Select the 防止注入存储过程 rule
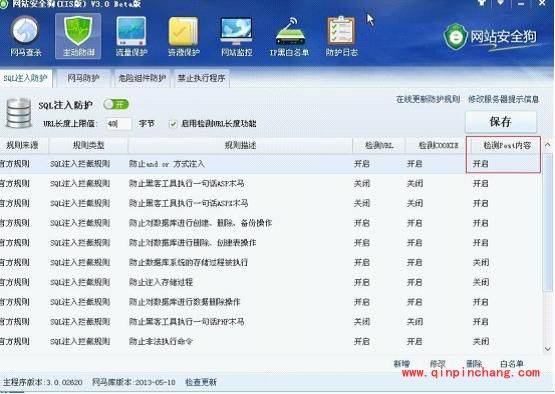Image resolution: width=555 pixels, height=394 pixels. [271, 282]
